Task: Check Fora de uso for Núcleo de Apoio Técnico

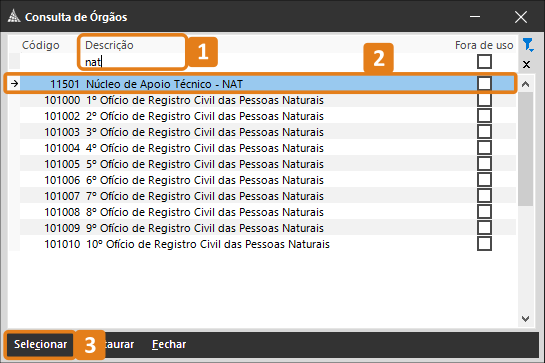Action: coord(484,83)
